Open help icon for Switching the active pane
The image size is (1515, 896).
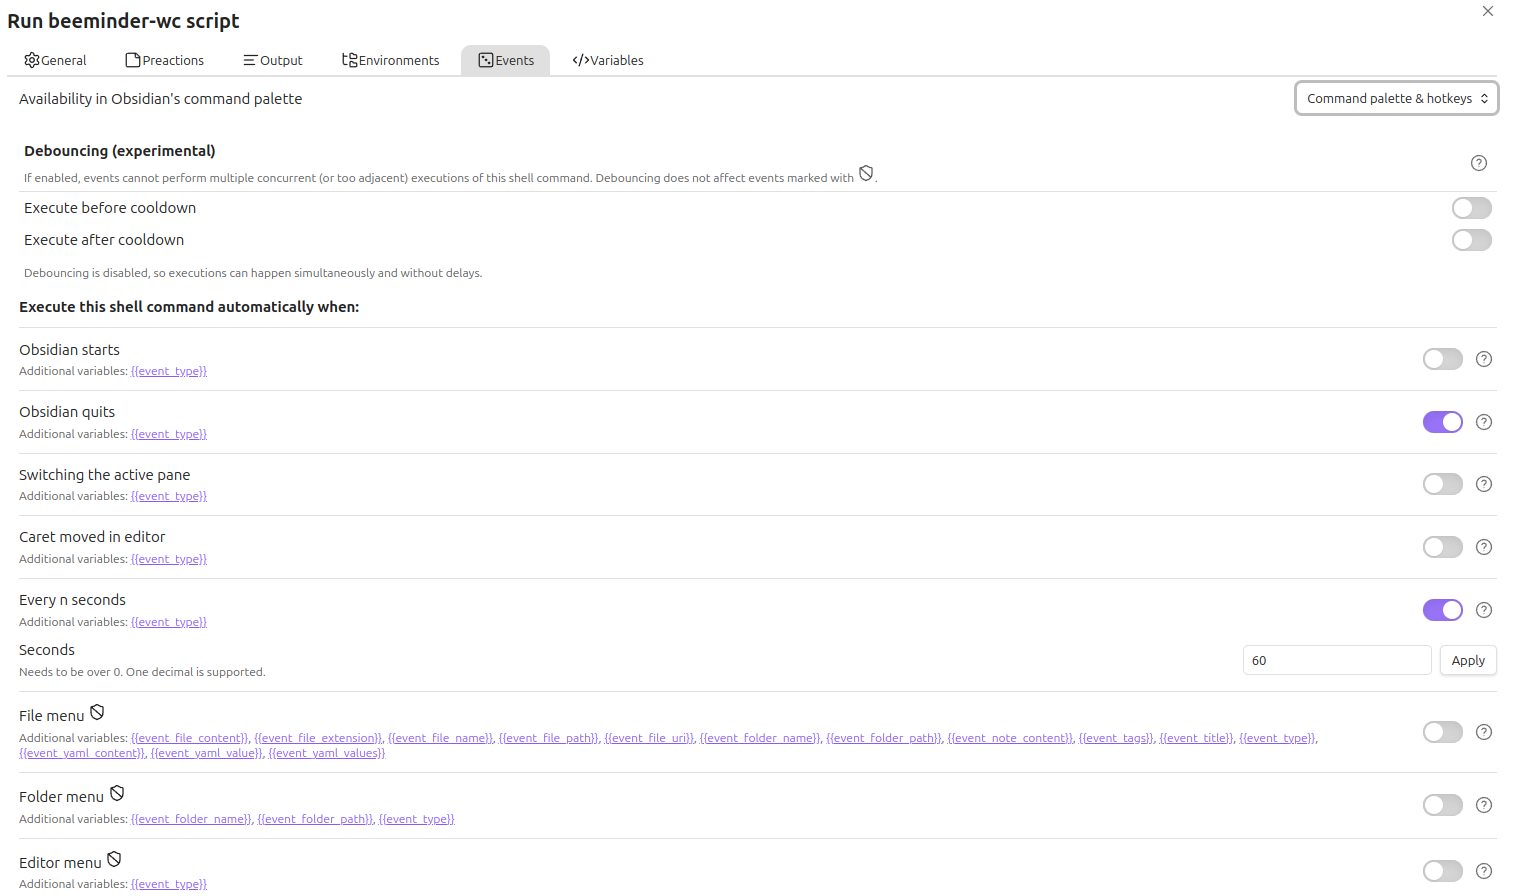click(x=1484, y=484)
